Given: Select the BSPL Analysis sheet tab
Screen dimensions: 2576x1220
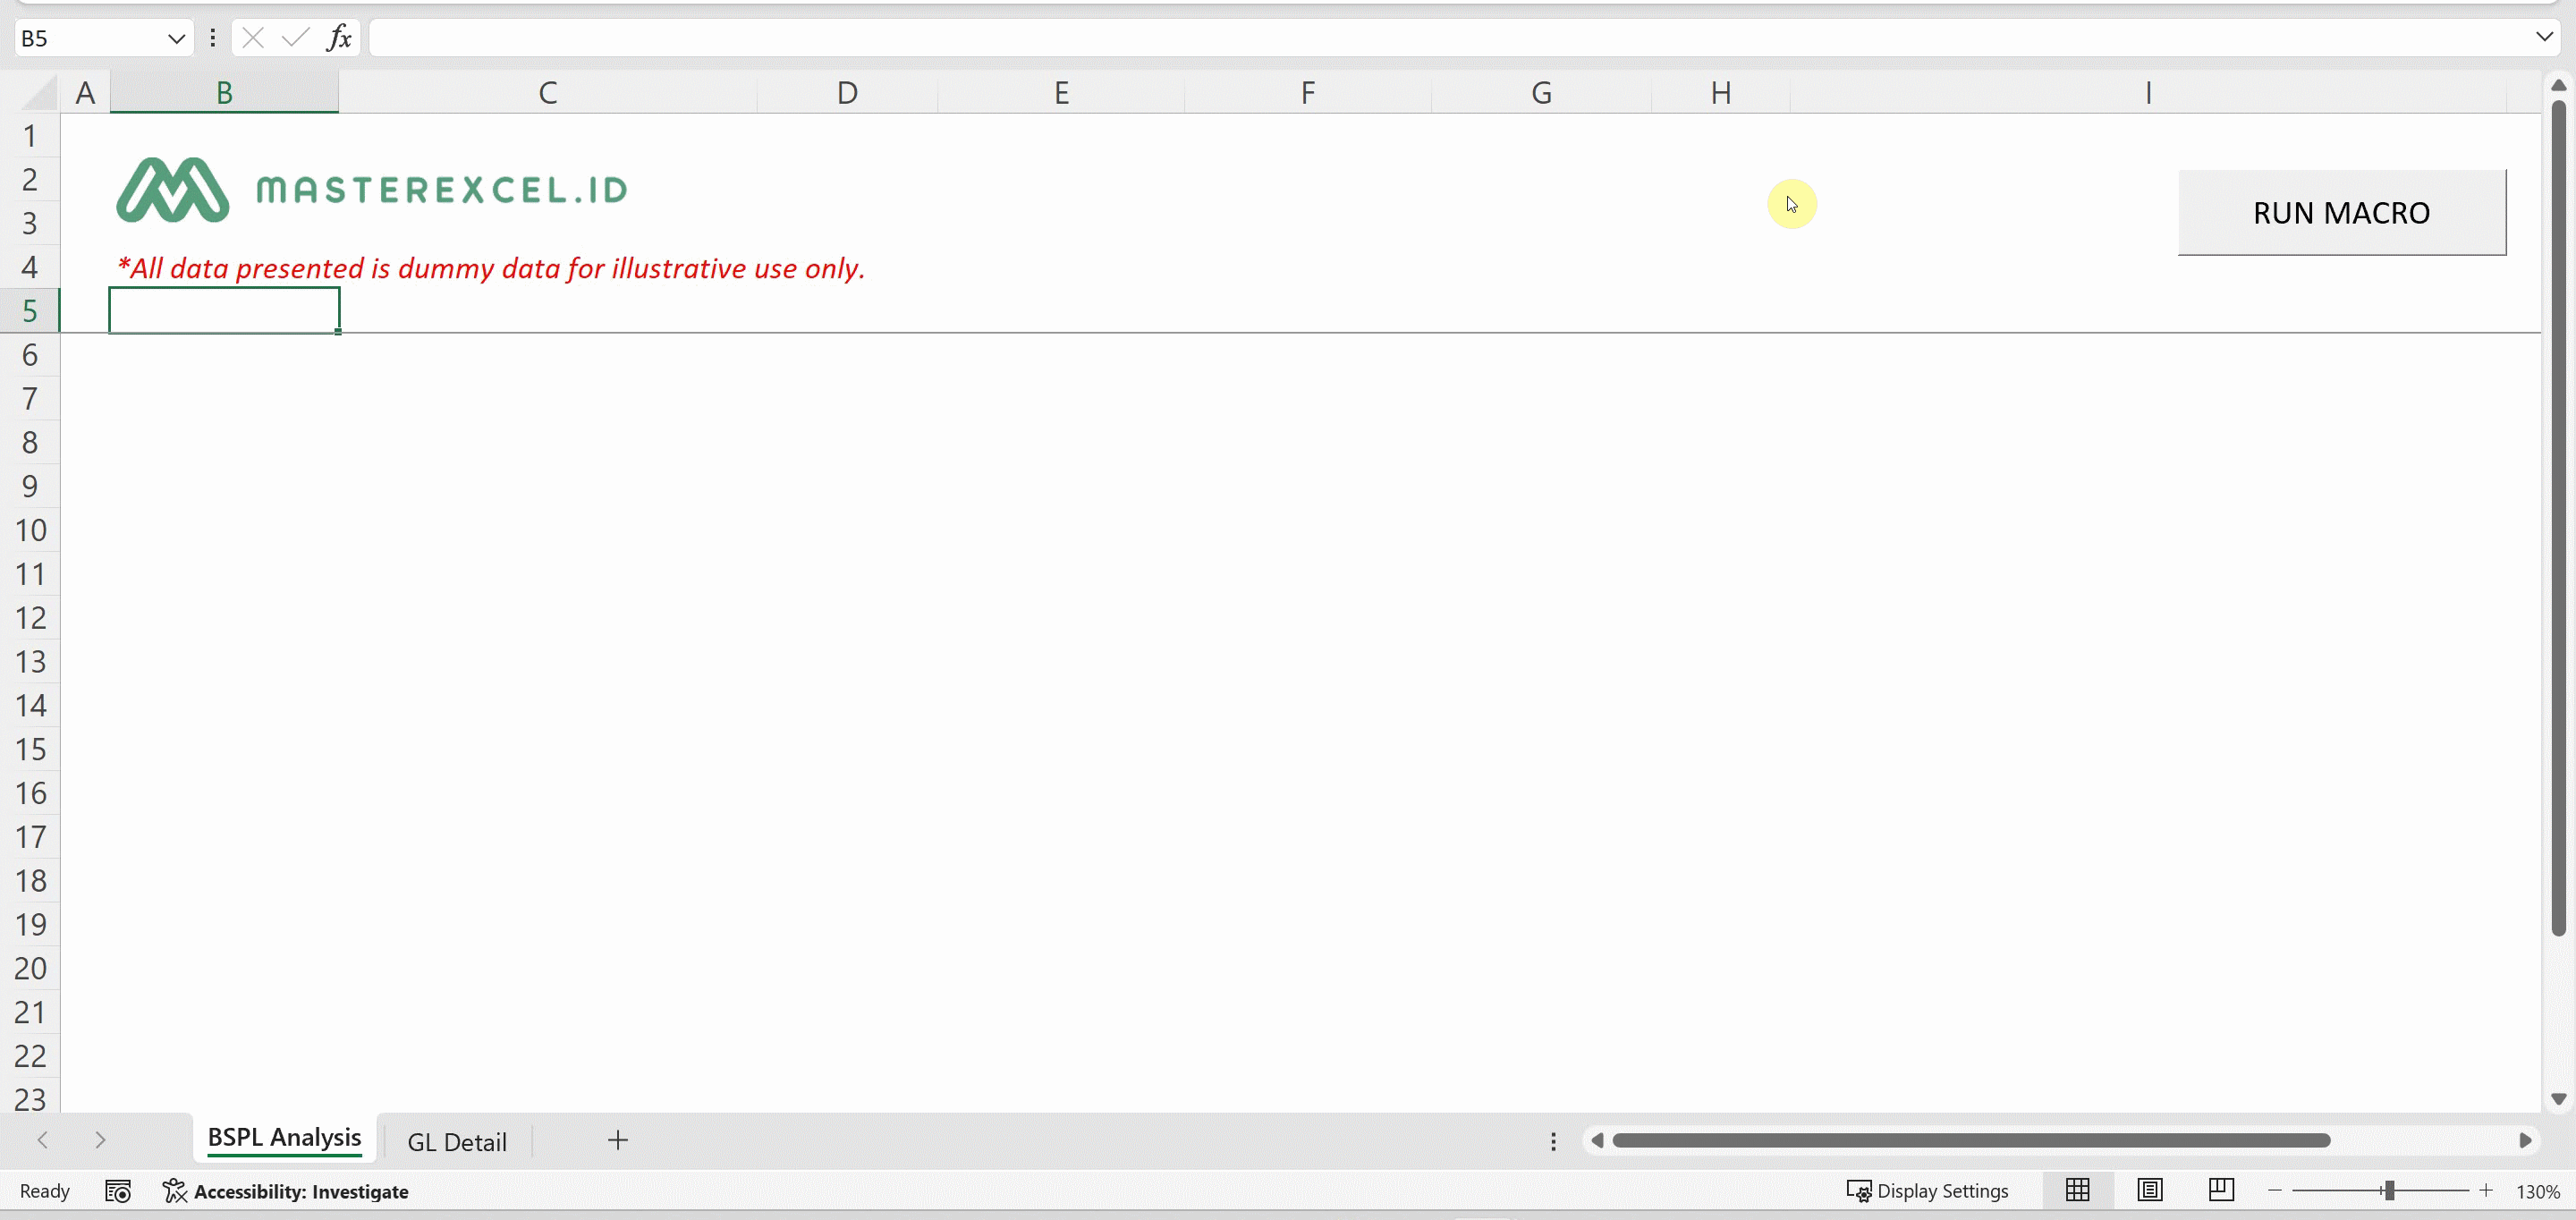Looking at the screenshot, I should click(x=284, y=1138).
